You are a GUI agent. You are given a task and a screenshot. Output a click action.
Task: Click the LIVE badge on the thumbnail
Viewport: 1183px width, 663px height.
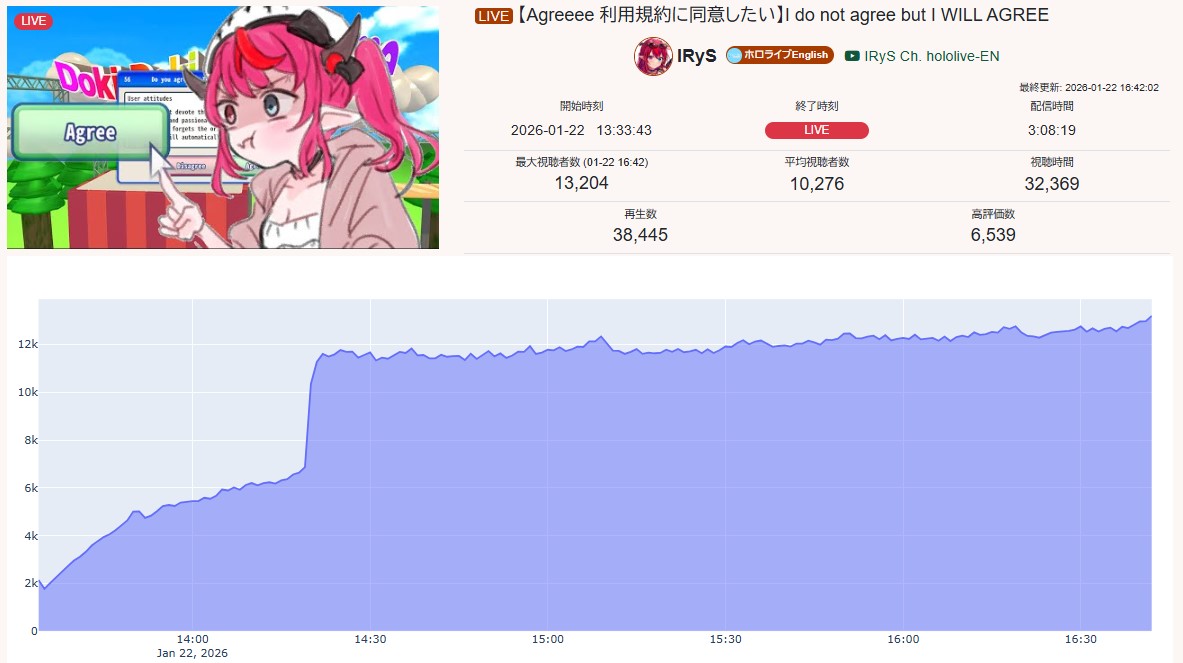pyautogui.click(x=33, y=20)
